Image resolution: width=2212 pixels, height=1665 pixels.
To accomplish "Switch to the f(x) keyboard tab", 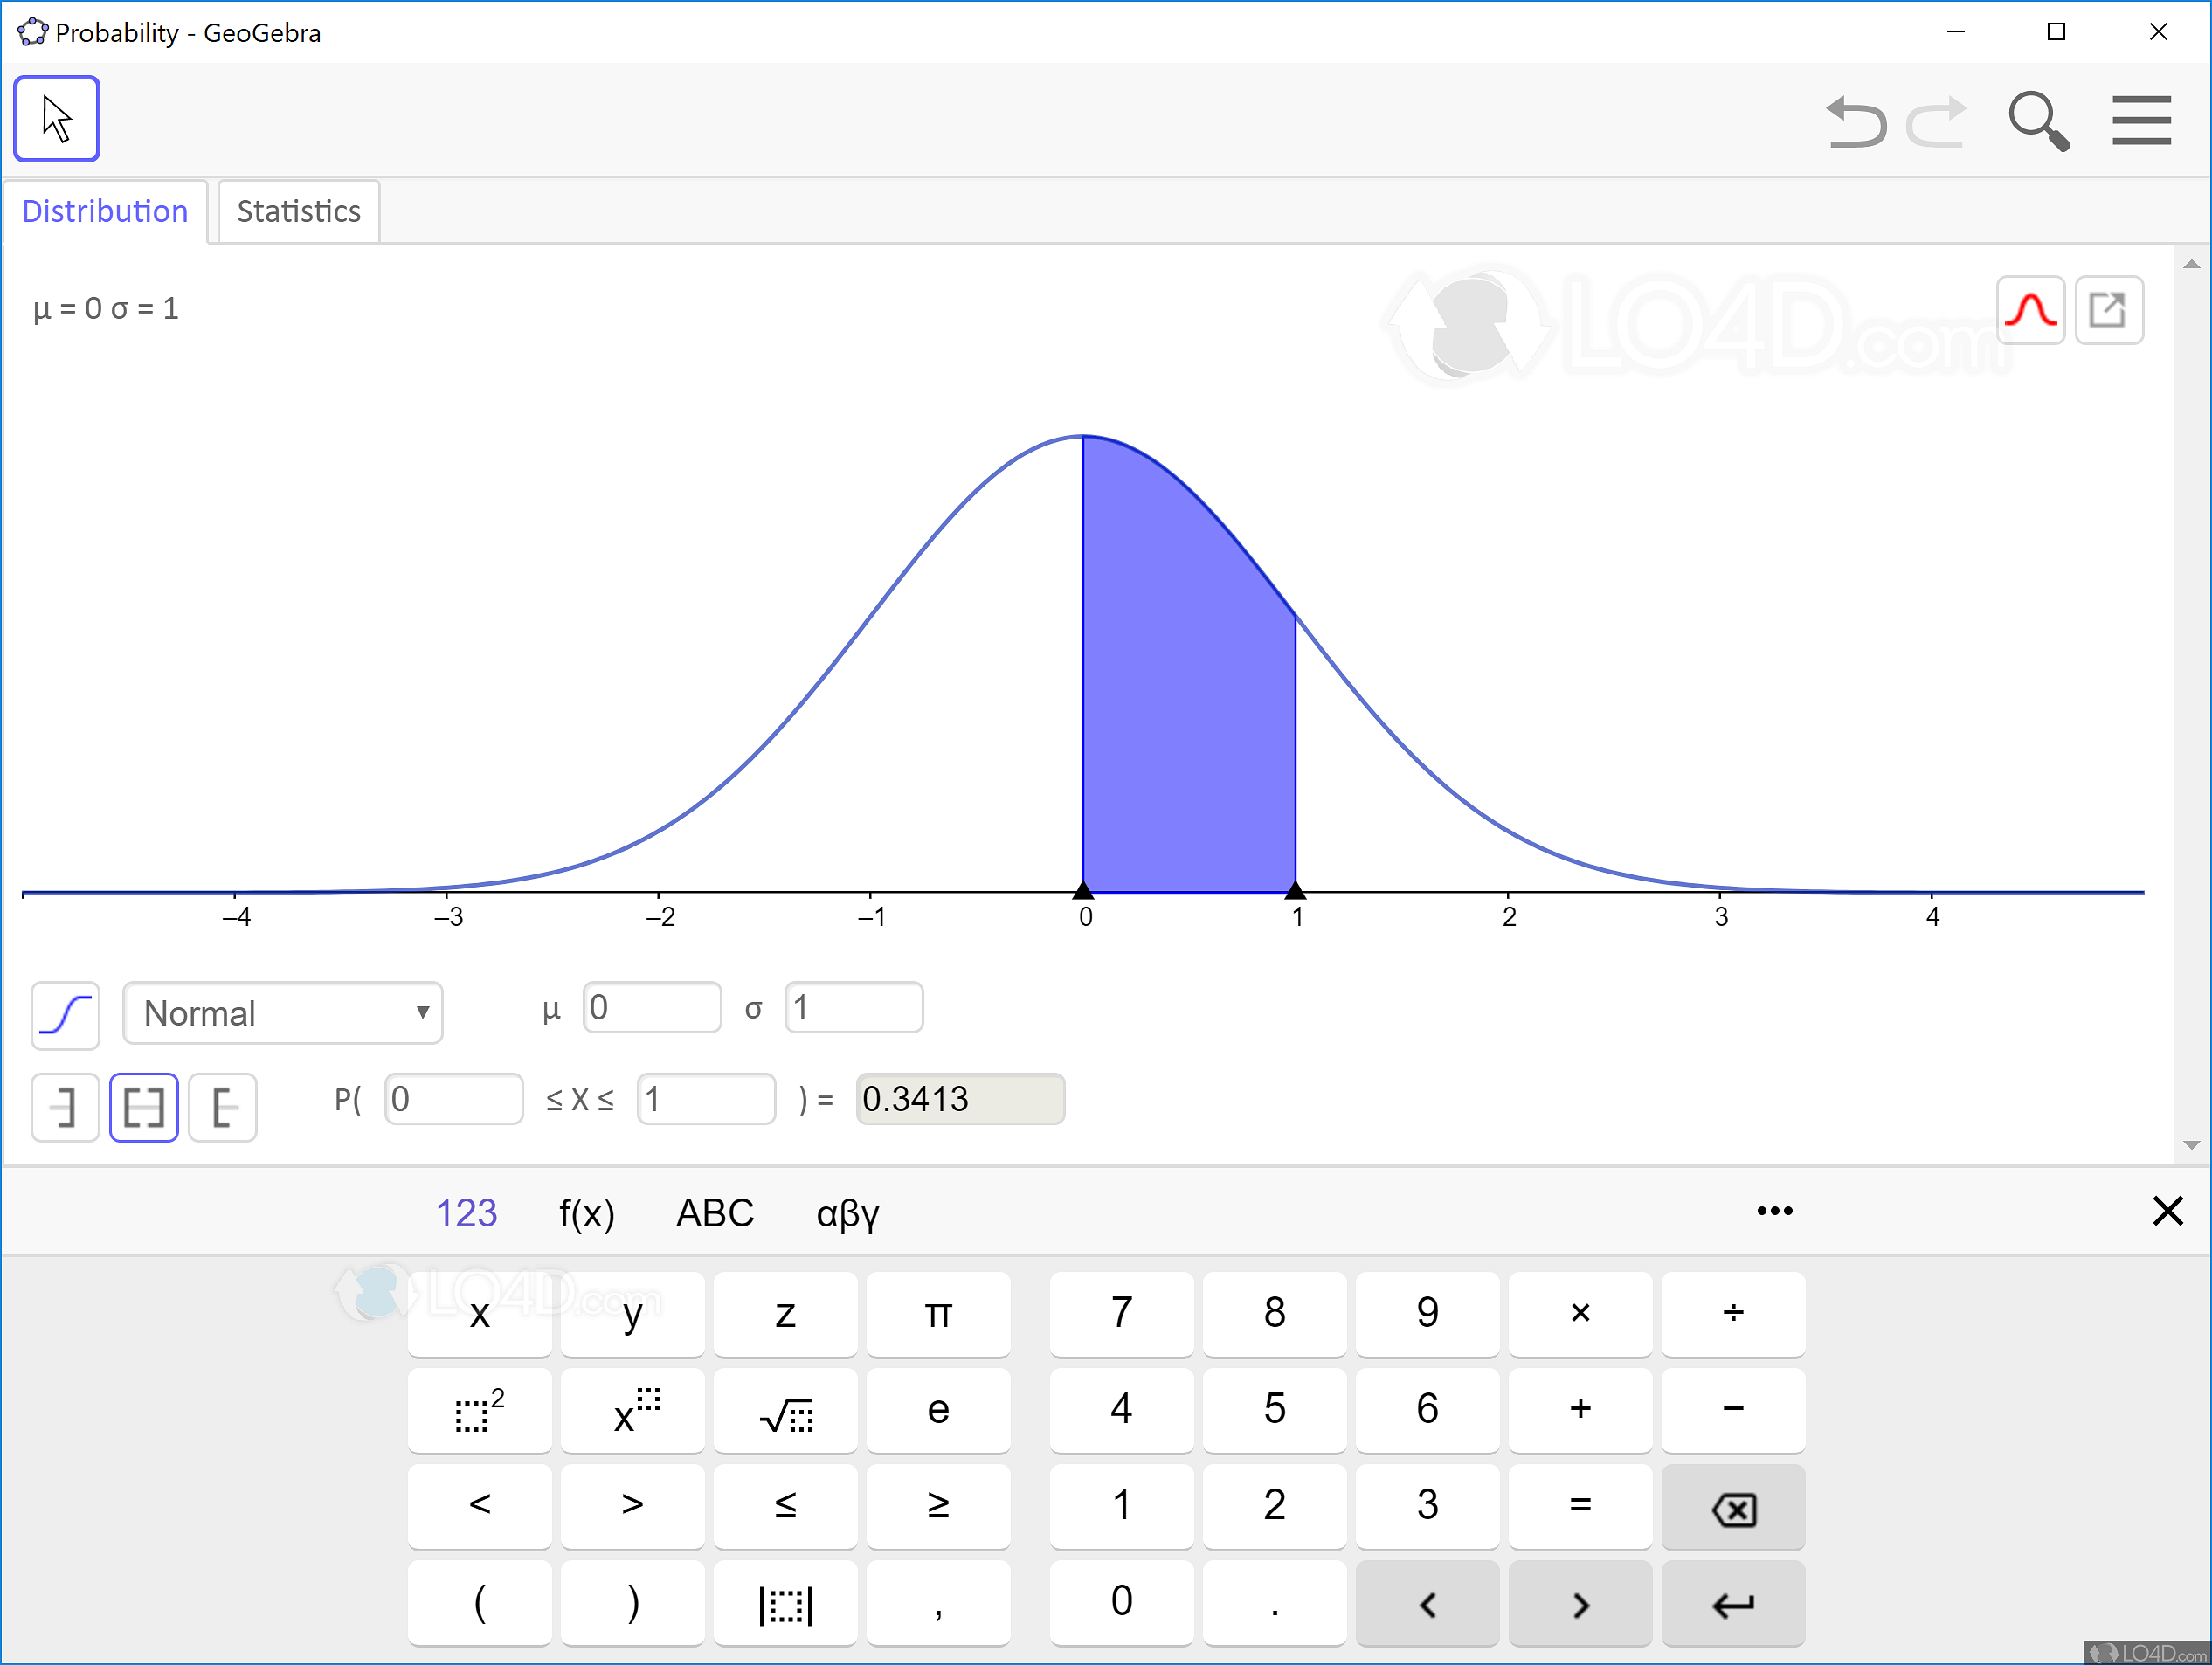I will [x=585, y=1213].
